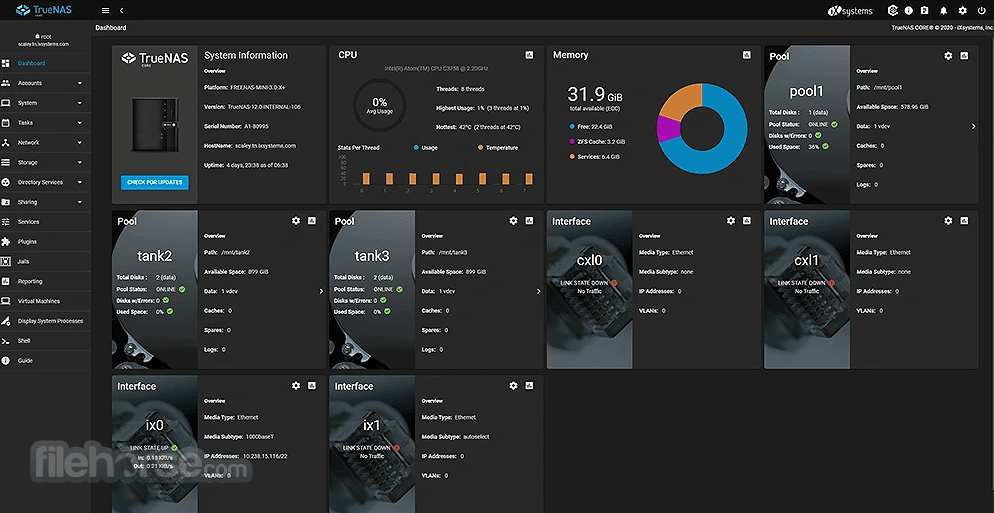Open the Task Manager clipboard icon
Viewport: 994px width, 513px height.
(924, 10)
